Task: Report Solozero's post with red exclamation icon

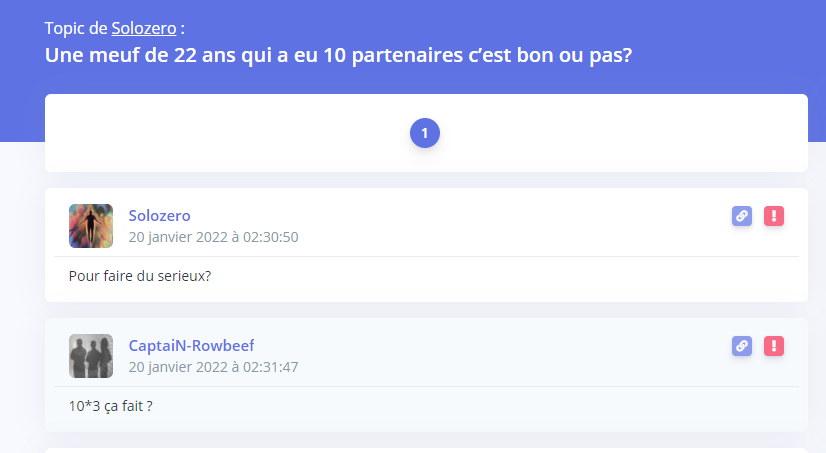Action: coord(774,216)
